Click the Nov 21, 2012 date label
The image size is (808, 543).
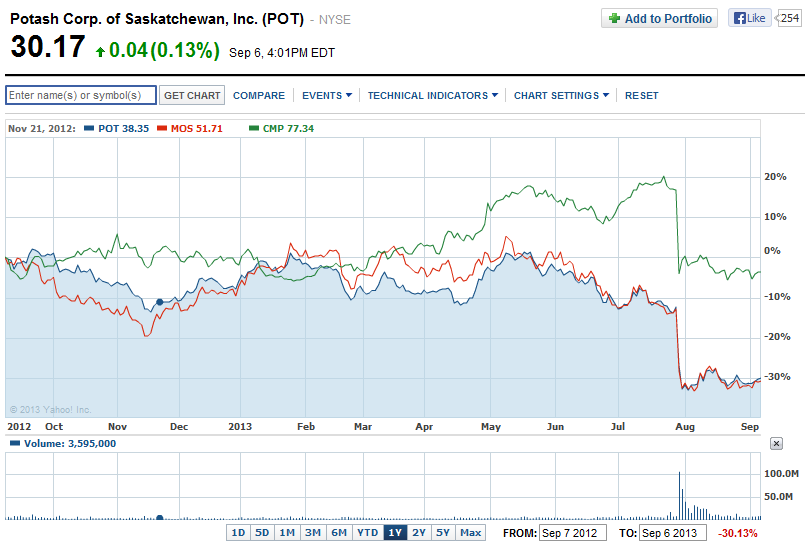click(x=42, y=128)
